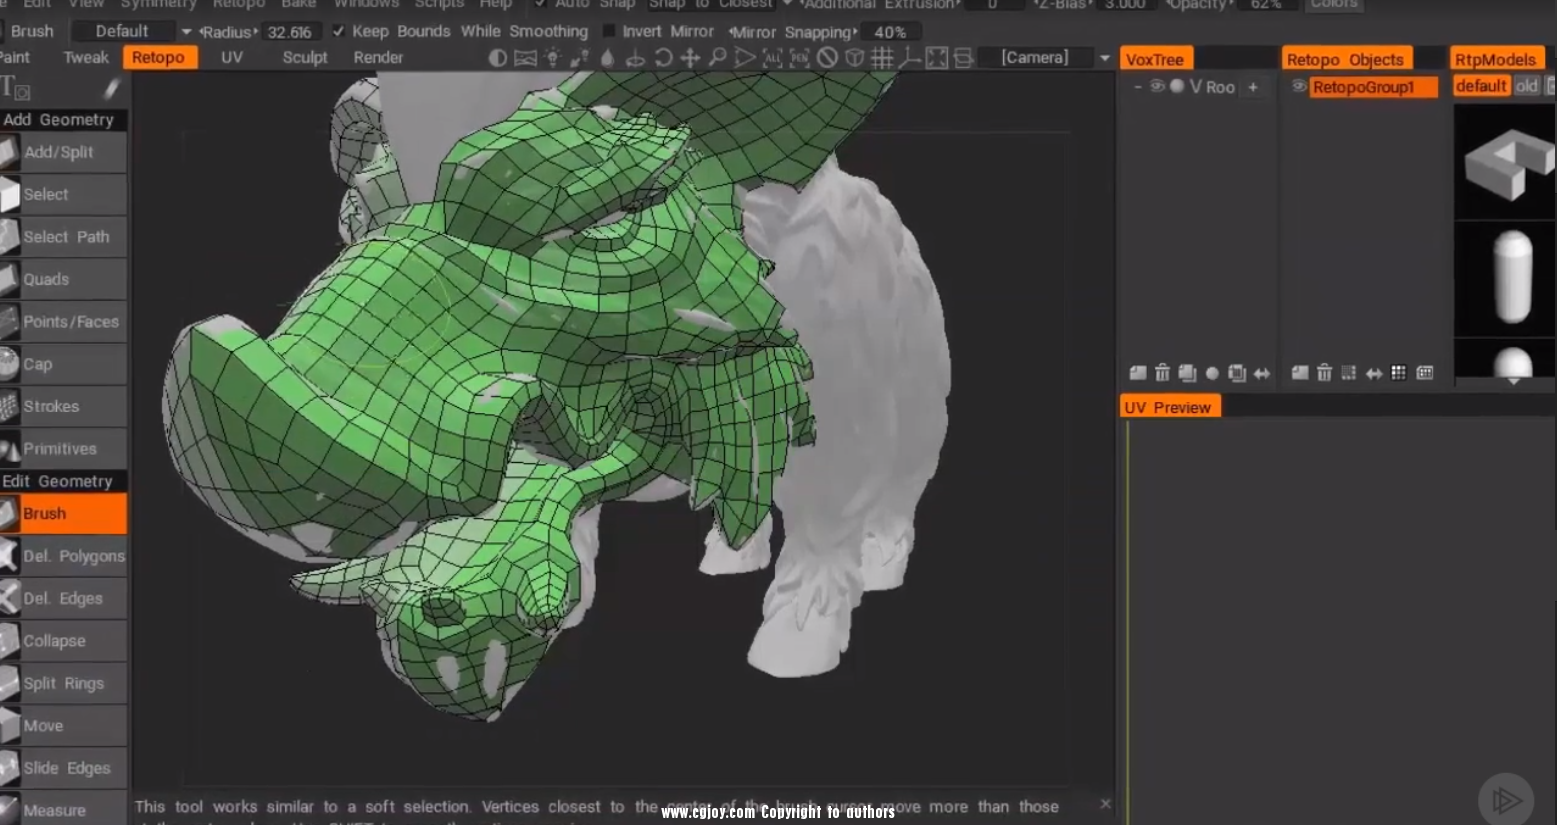
Task: Open the Retopo Objects panel tab
Action: click(1345, 59)
